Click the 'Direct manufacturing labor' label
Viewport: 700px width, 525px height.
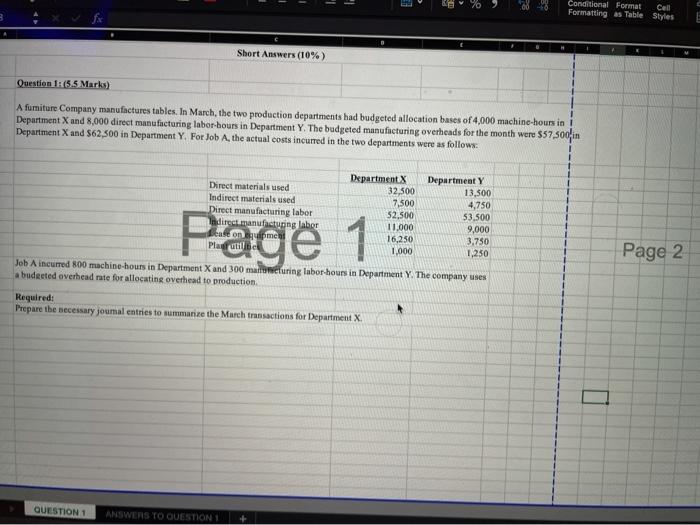(261, 211)
